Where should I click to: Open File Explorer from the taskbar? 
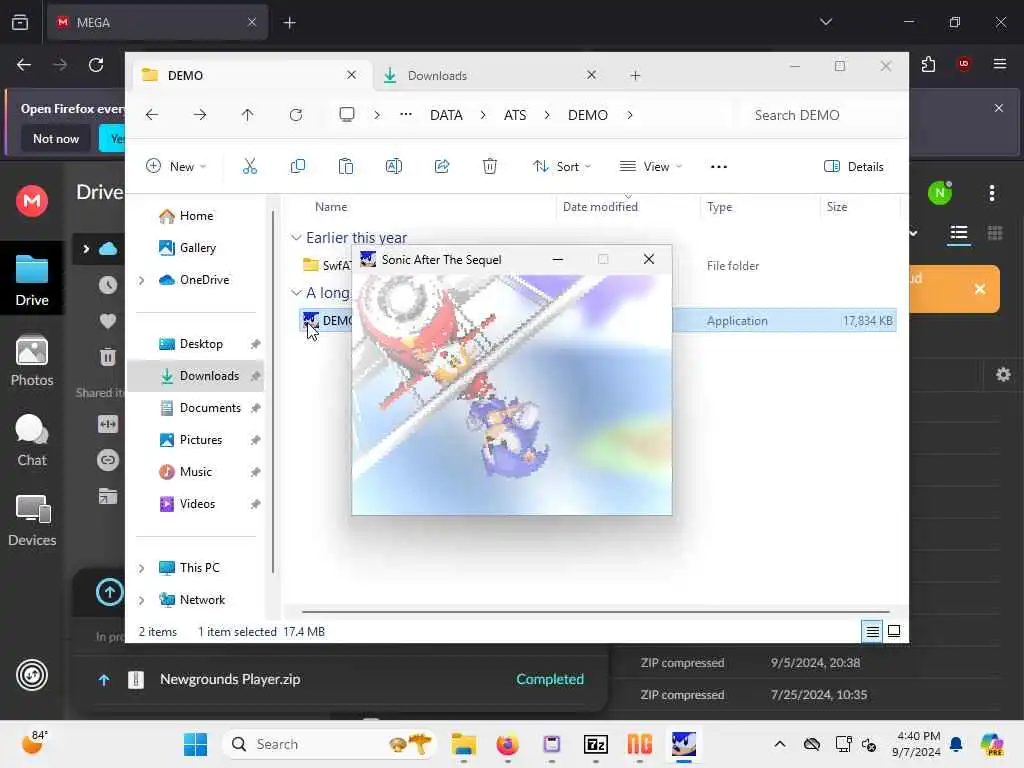coord(464,744)
